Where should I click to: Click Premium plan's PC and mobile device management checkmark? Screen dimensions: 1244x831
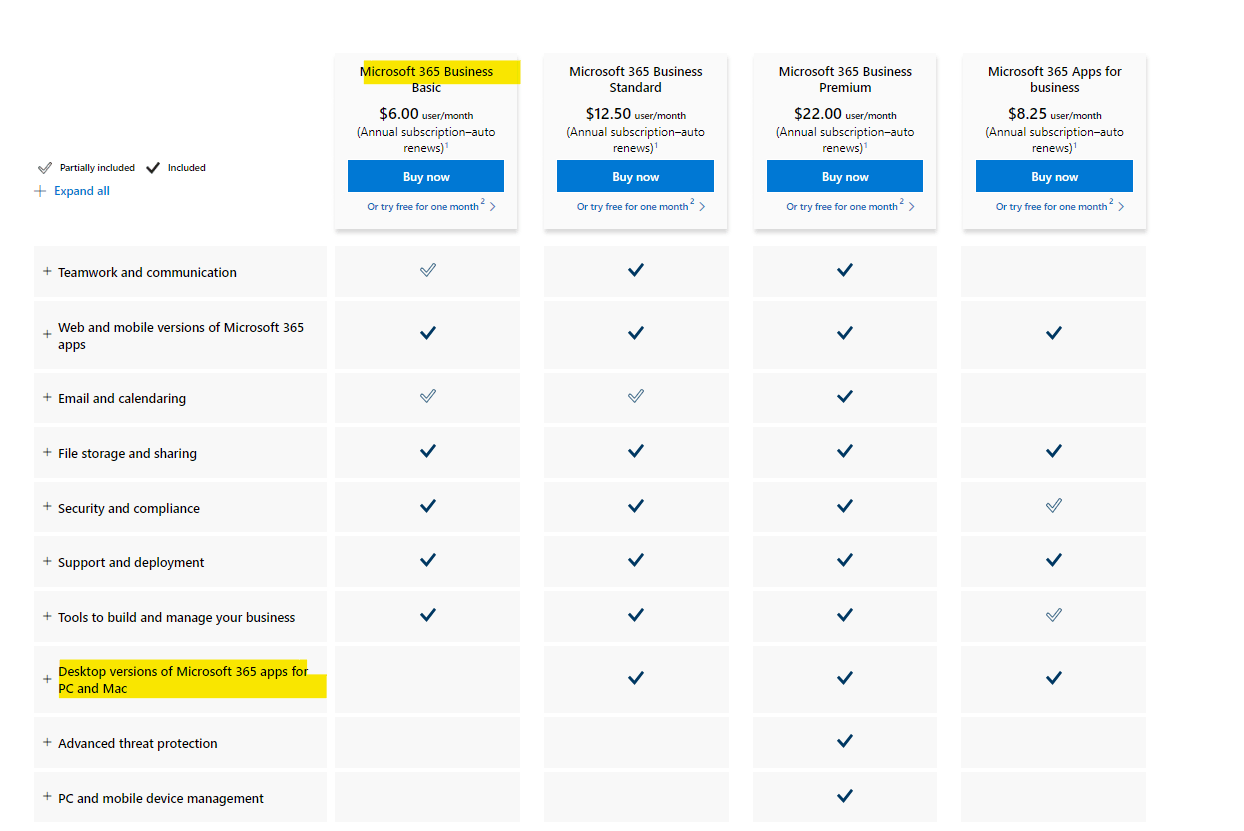click(845, 797)
